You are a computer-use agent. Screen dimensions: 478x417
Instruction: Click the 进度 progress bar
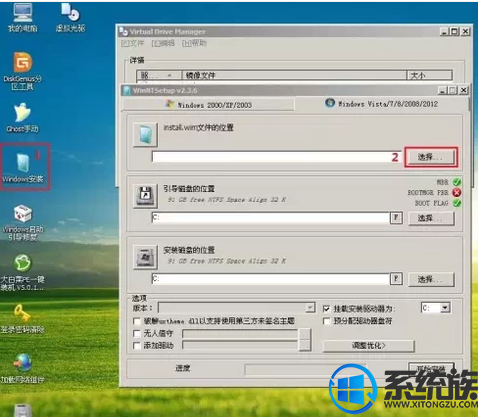coord(305,369)
